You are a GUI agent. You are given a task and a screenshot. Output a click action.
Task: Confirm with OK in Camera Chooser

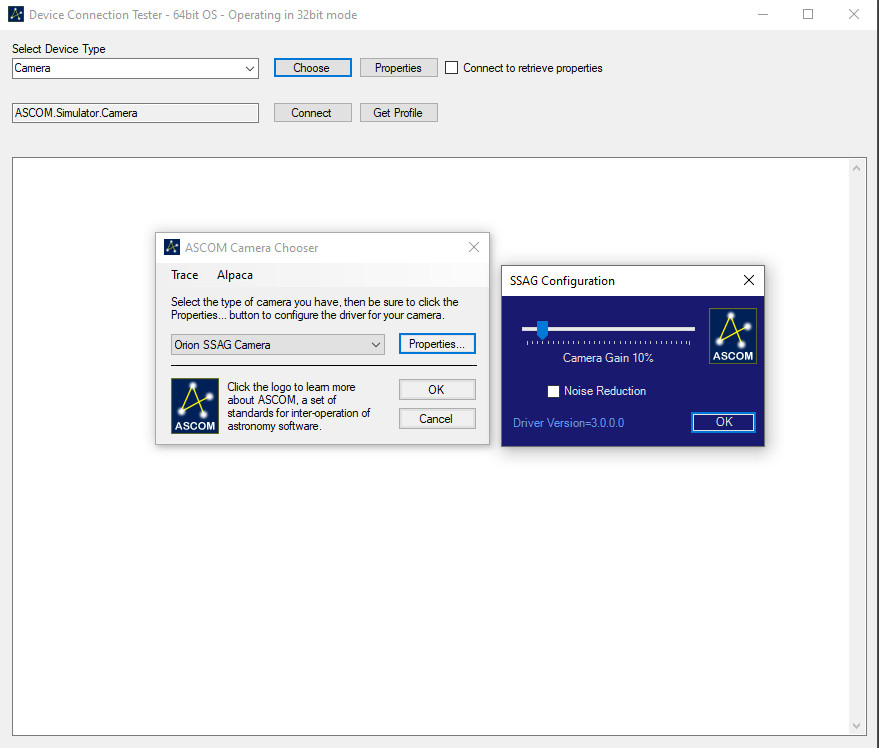click(437, 390)
